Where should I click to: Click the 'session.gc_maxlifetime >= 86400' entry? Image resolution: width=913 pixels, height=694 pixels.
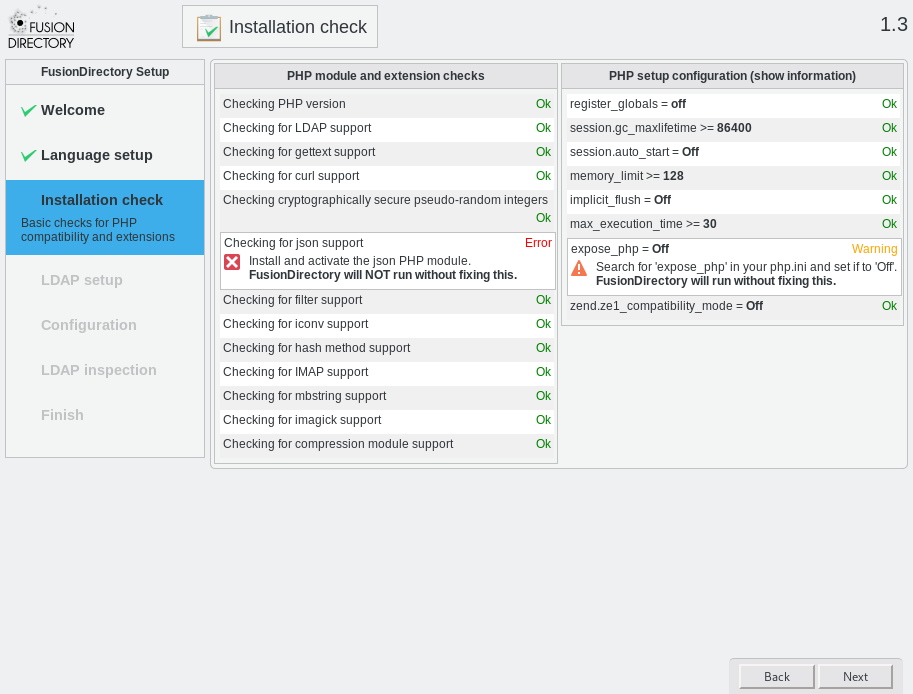tap(734, 128)
